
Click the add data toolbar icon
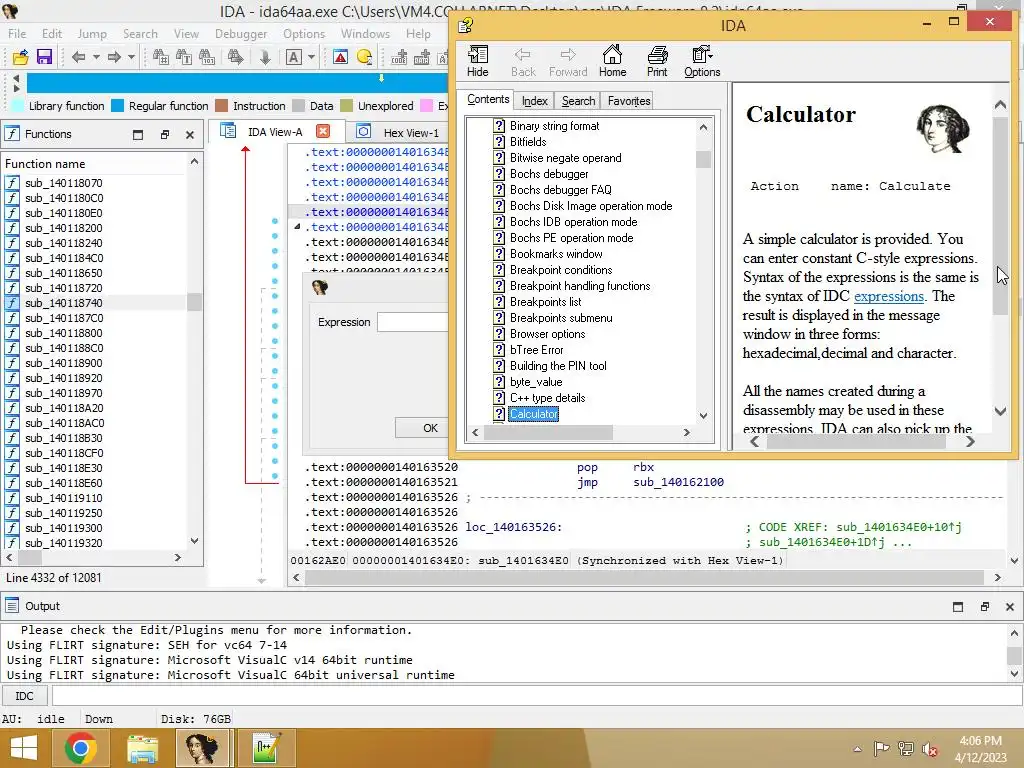click(422, 57)
